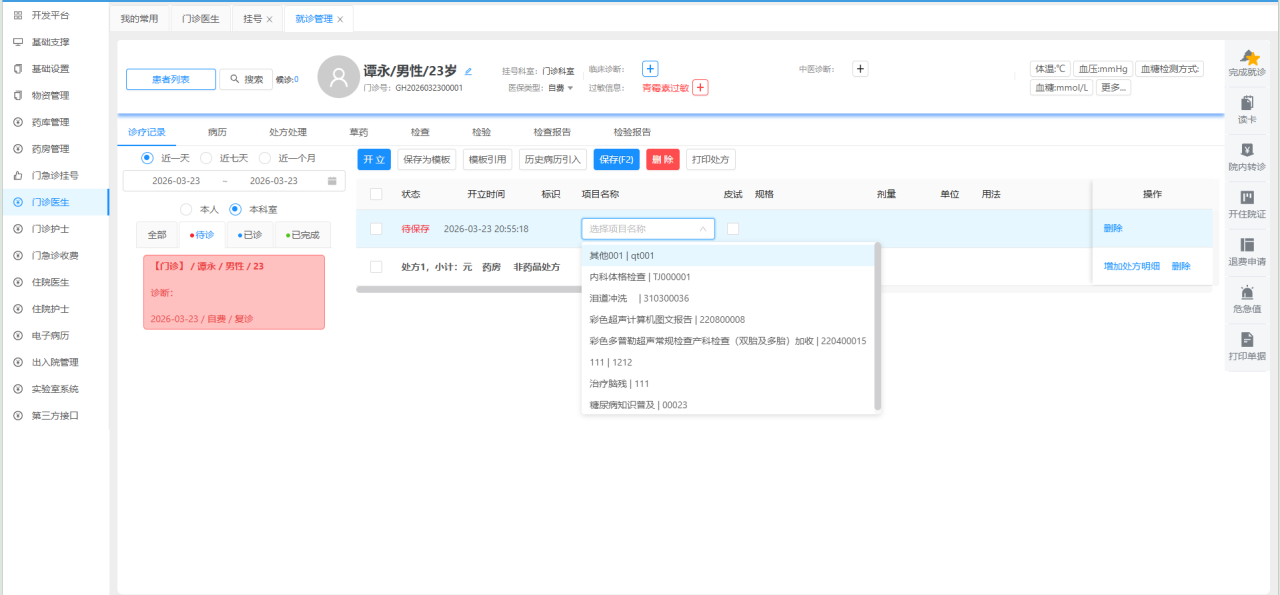1280x595 pixels.
Task: Select patient card 谭永 / 男性 / 23
Action: point(234,292)
